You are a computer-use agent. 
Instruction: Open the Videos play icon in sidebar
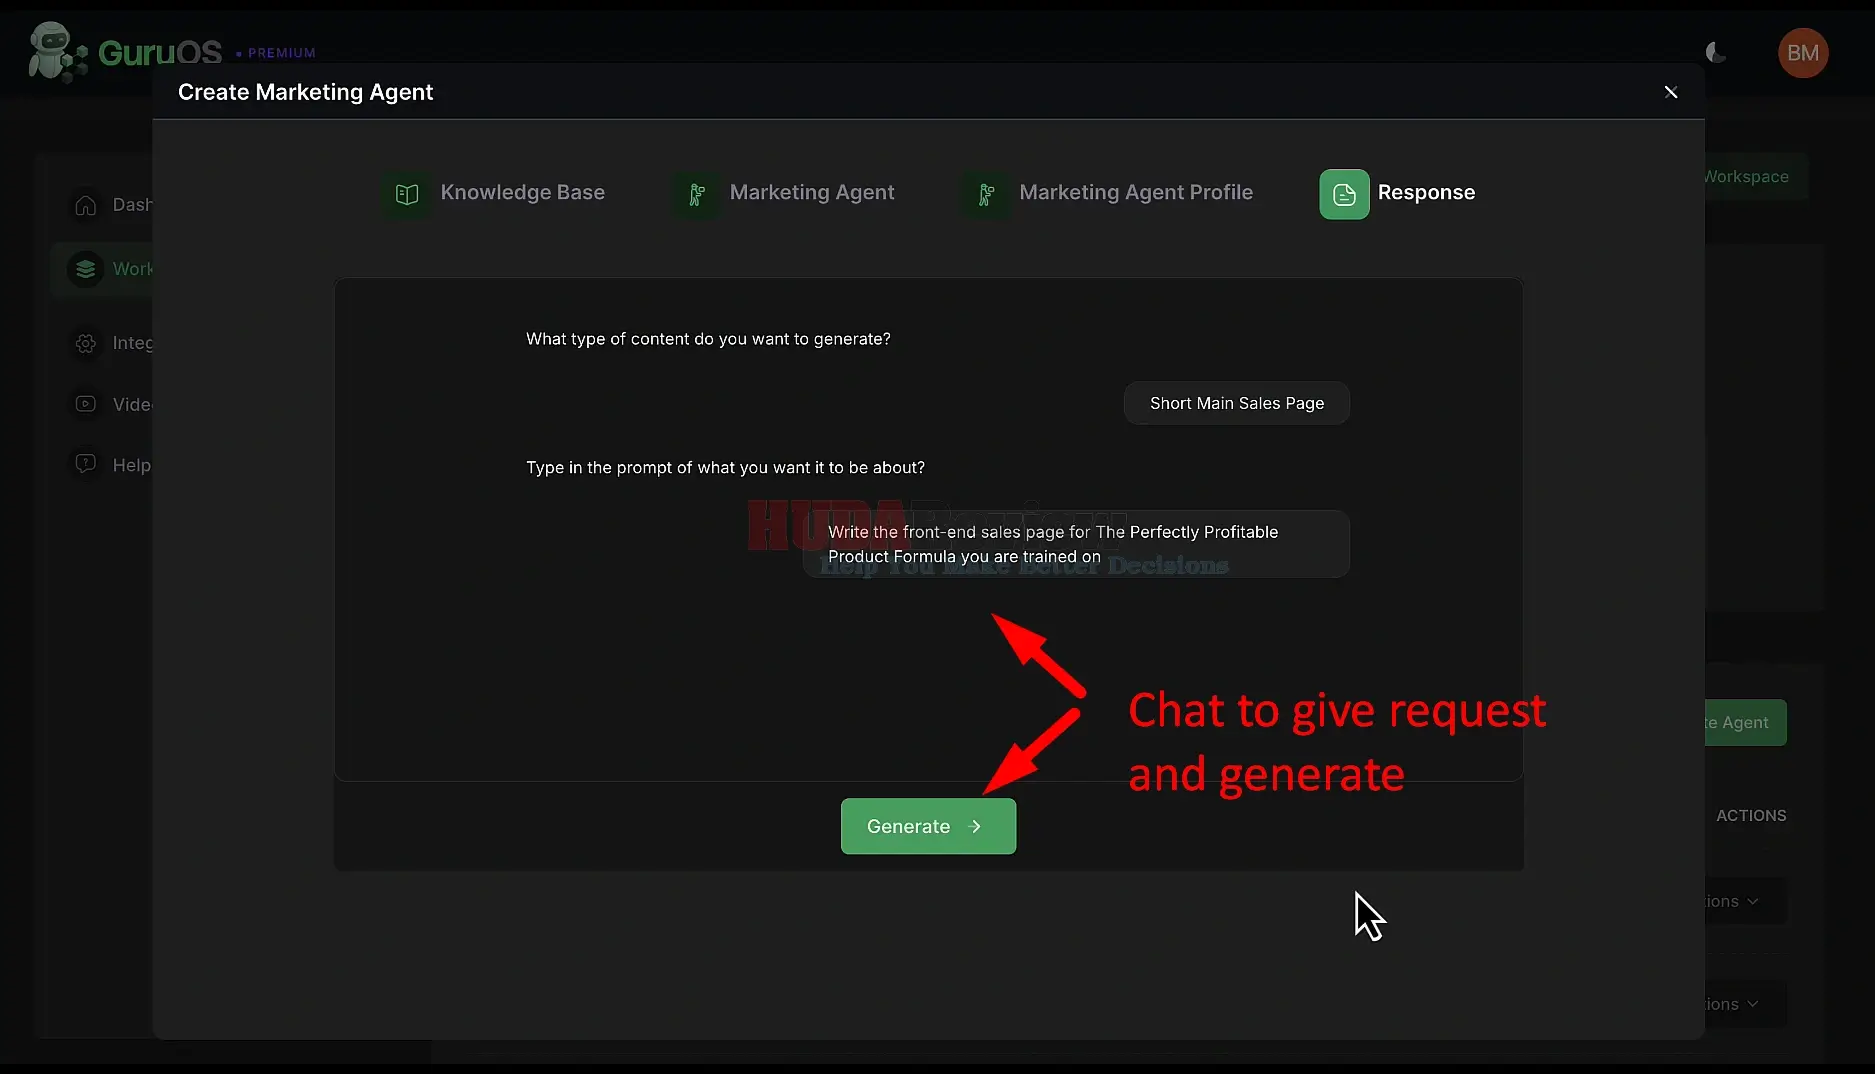(x=86, y=404)
